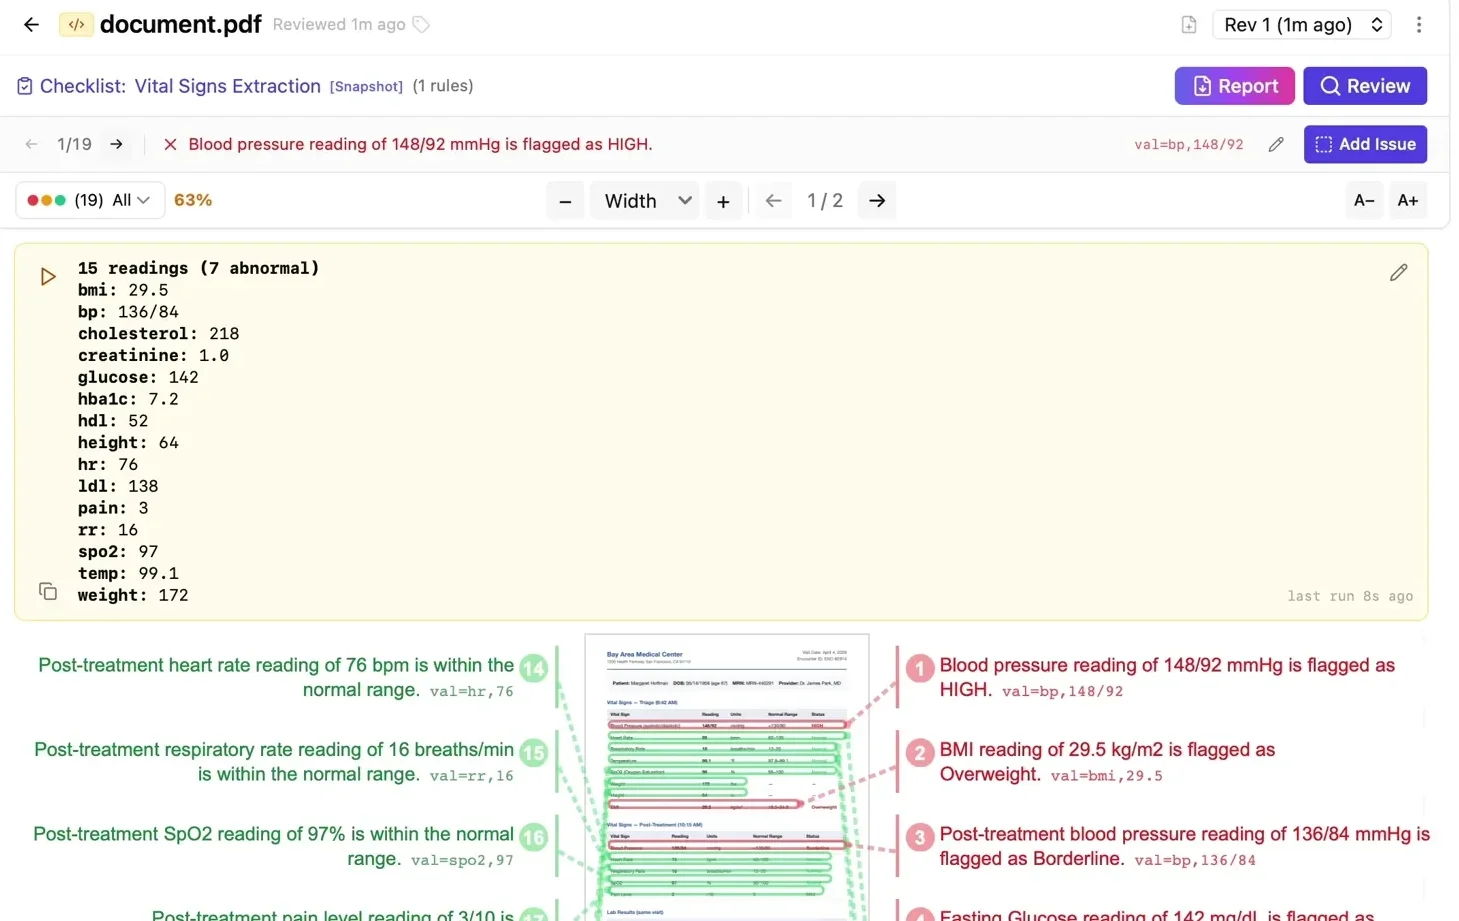The image size is (1459, 921).
Task: Go to the next page of 1 / 2
Action: coord(877,201)
